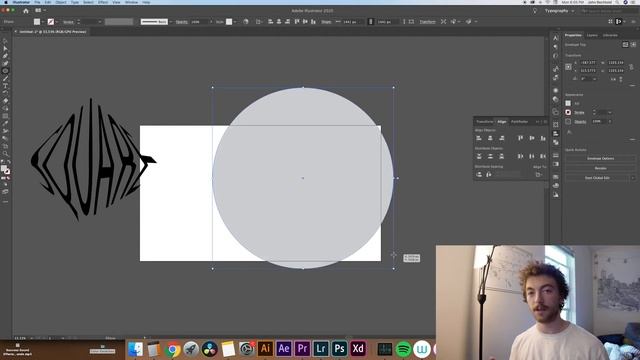Screen dimensions: 640x360
Task: Open the File menu
Action: pyautogui.click(x=37, y=2)
